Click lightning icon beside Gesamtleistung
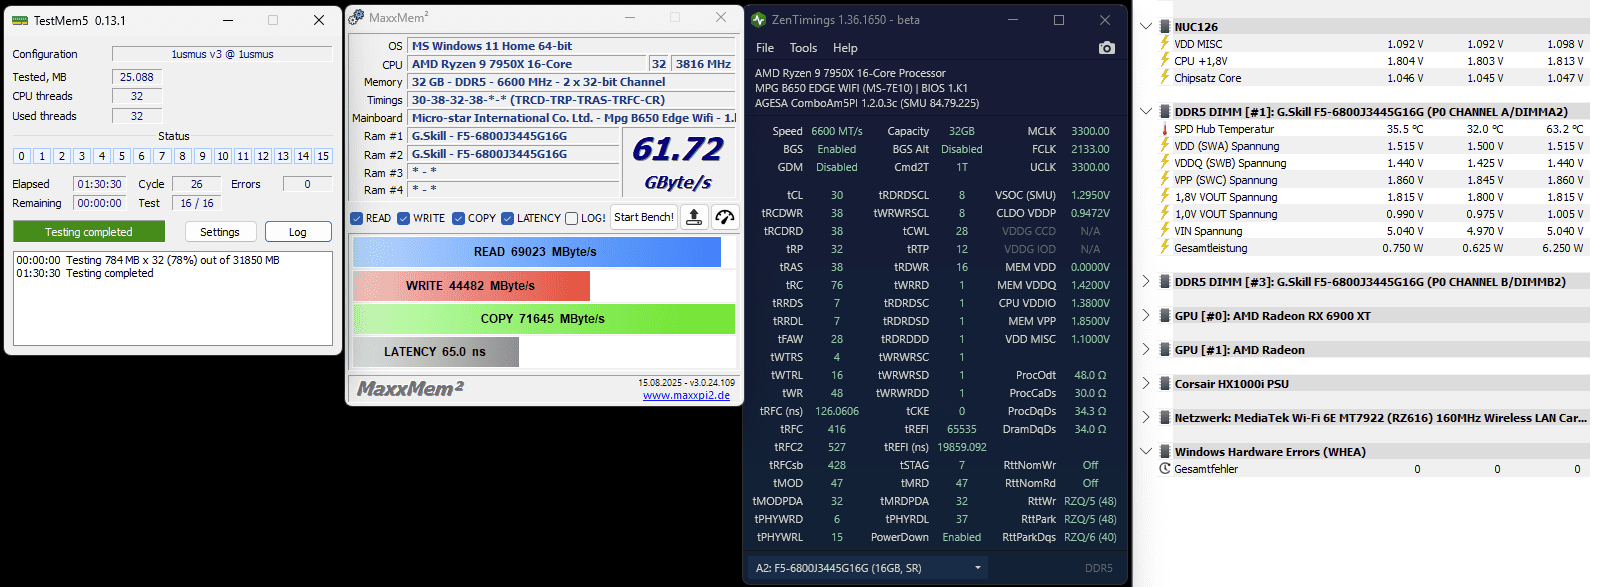The image size is (1606, 587). [1164, 248]
